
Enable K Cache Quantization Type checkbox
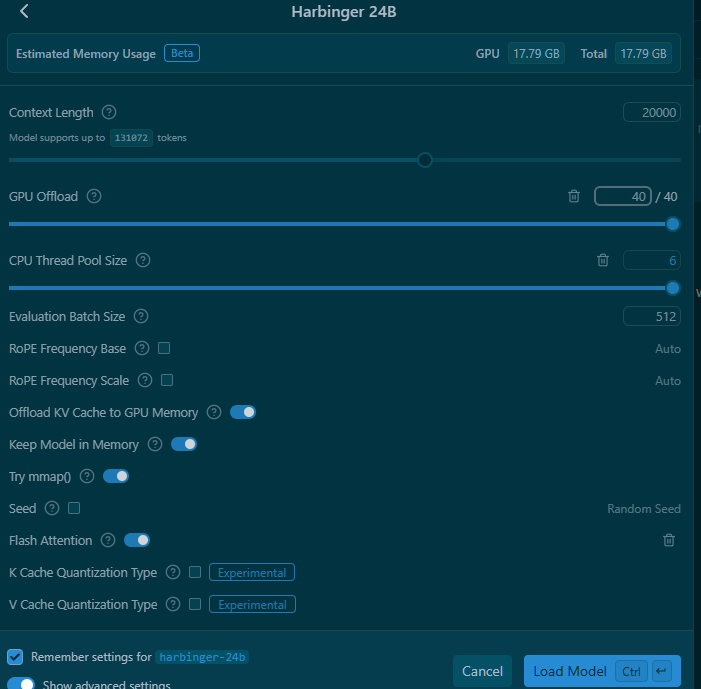click(x=195, y=572)
